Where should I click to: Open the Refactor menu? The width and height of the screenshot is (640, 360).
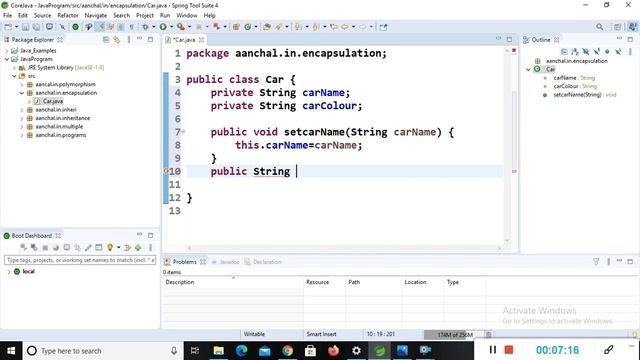[x=68, y=15]
